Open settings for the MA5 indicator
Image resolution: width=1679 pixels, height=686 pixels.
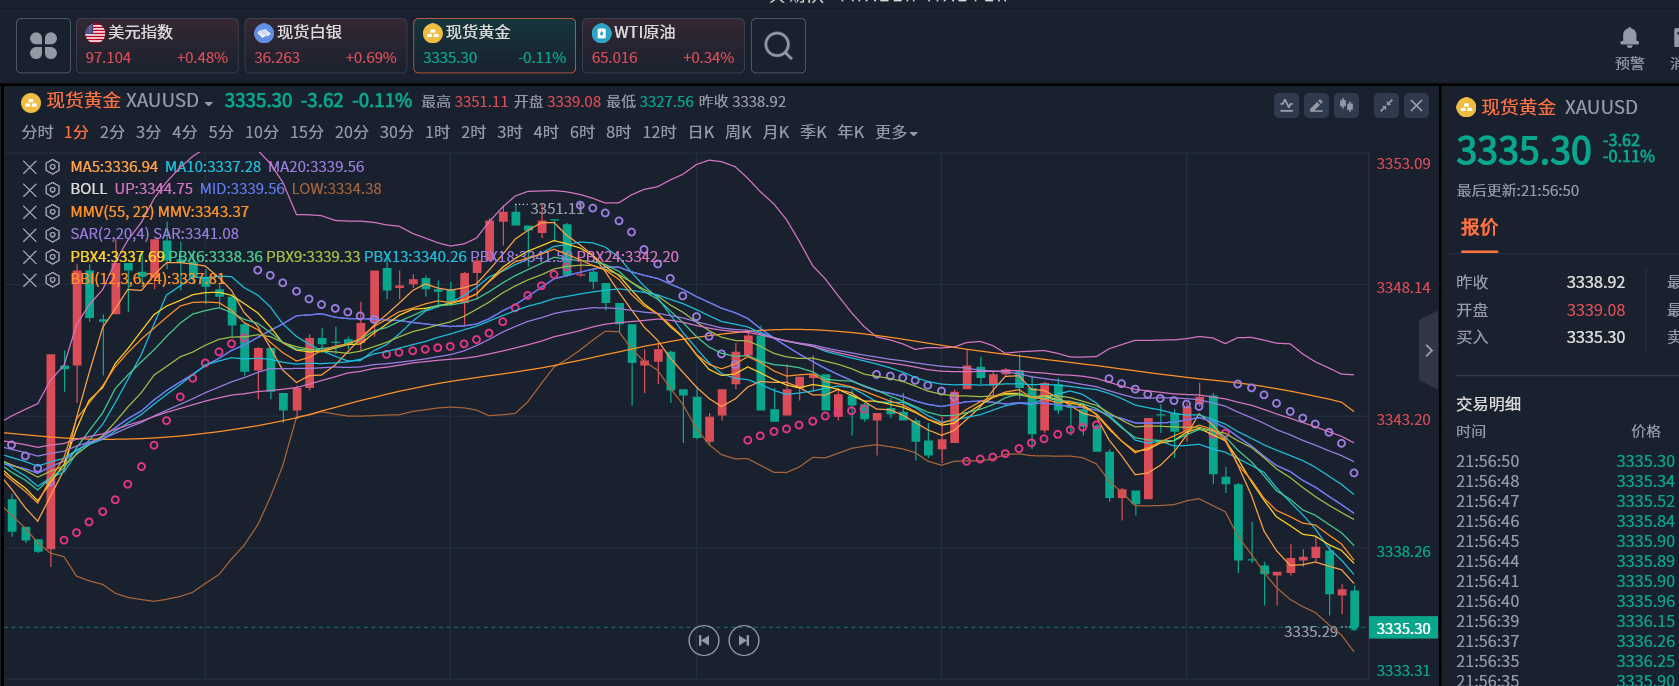(x=53, y=167)
